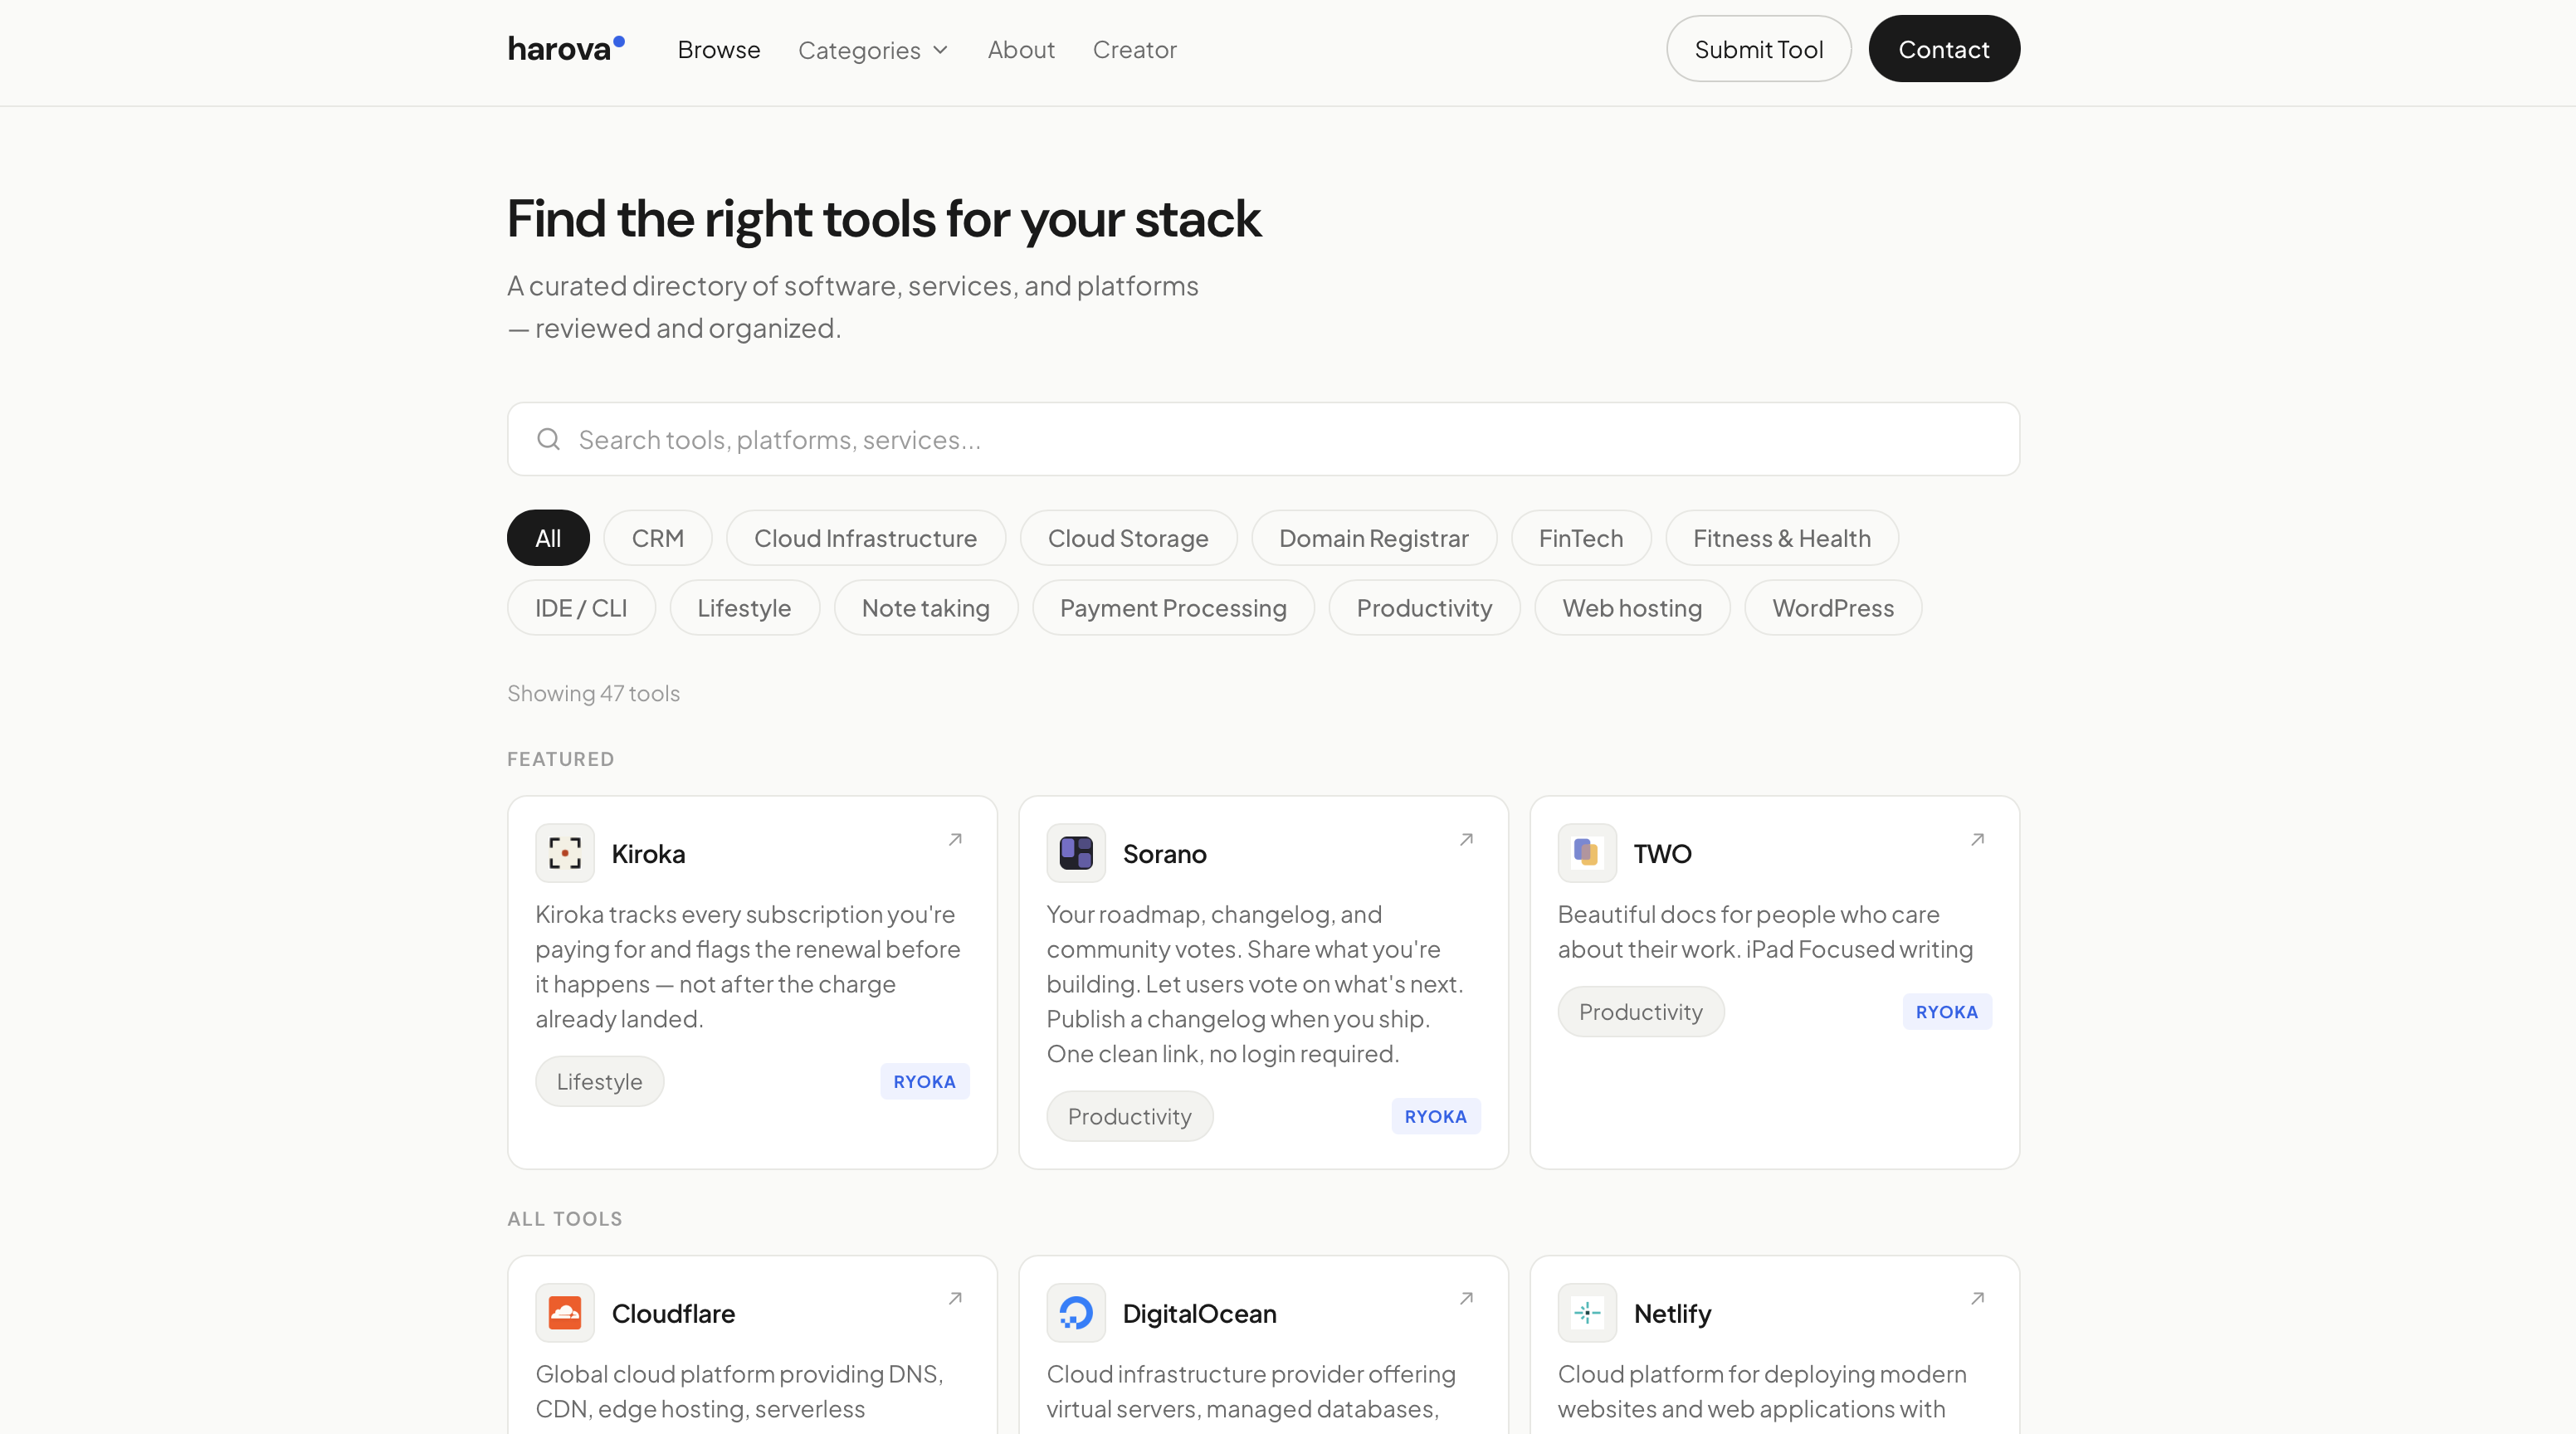Screen dimensions: 2576x1434
Task: Open the Creator page
Action: coord(1134,50)
